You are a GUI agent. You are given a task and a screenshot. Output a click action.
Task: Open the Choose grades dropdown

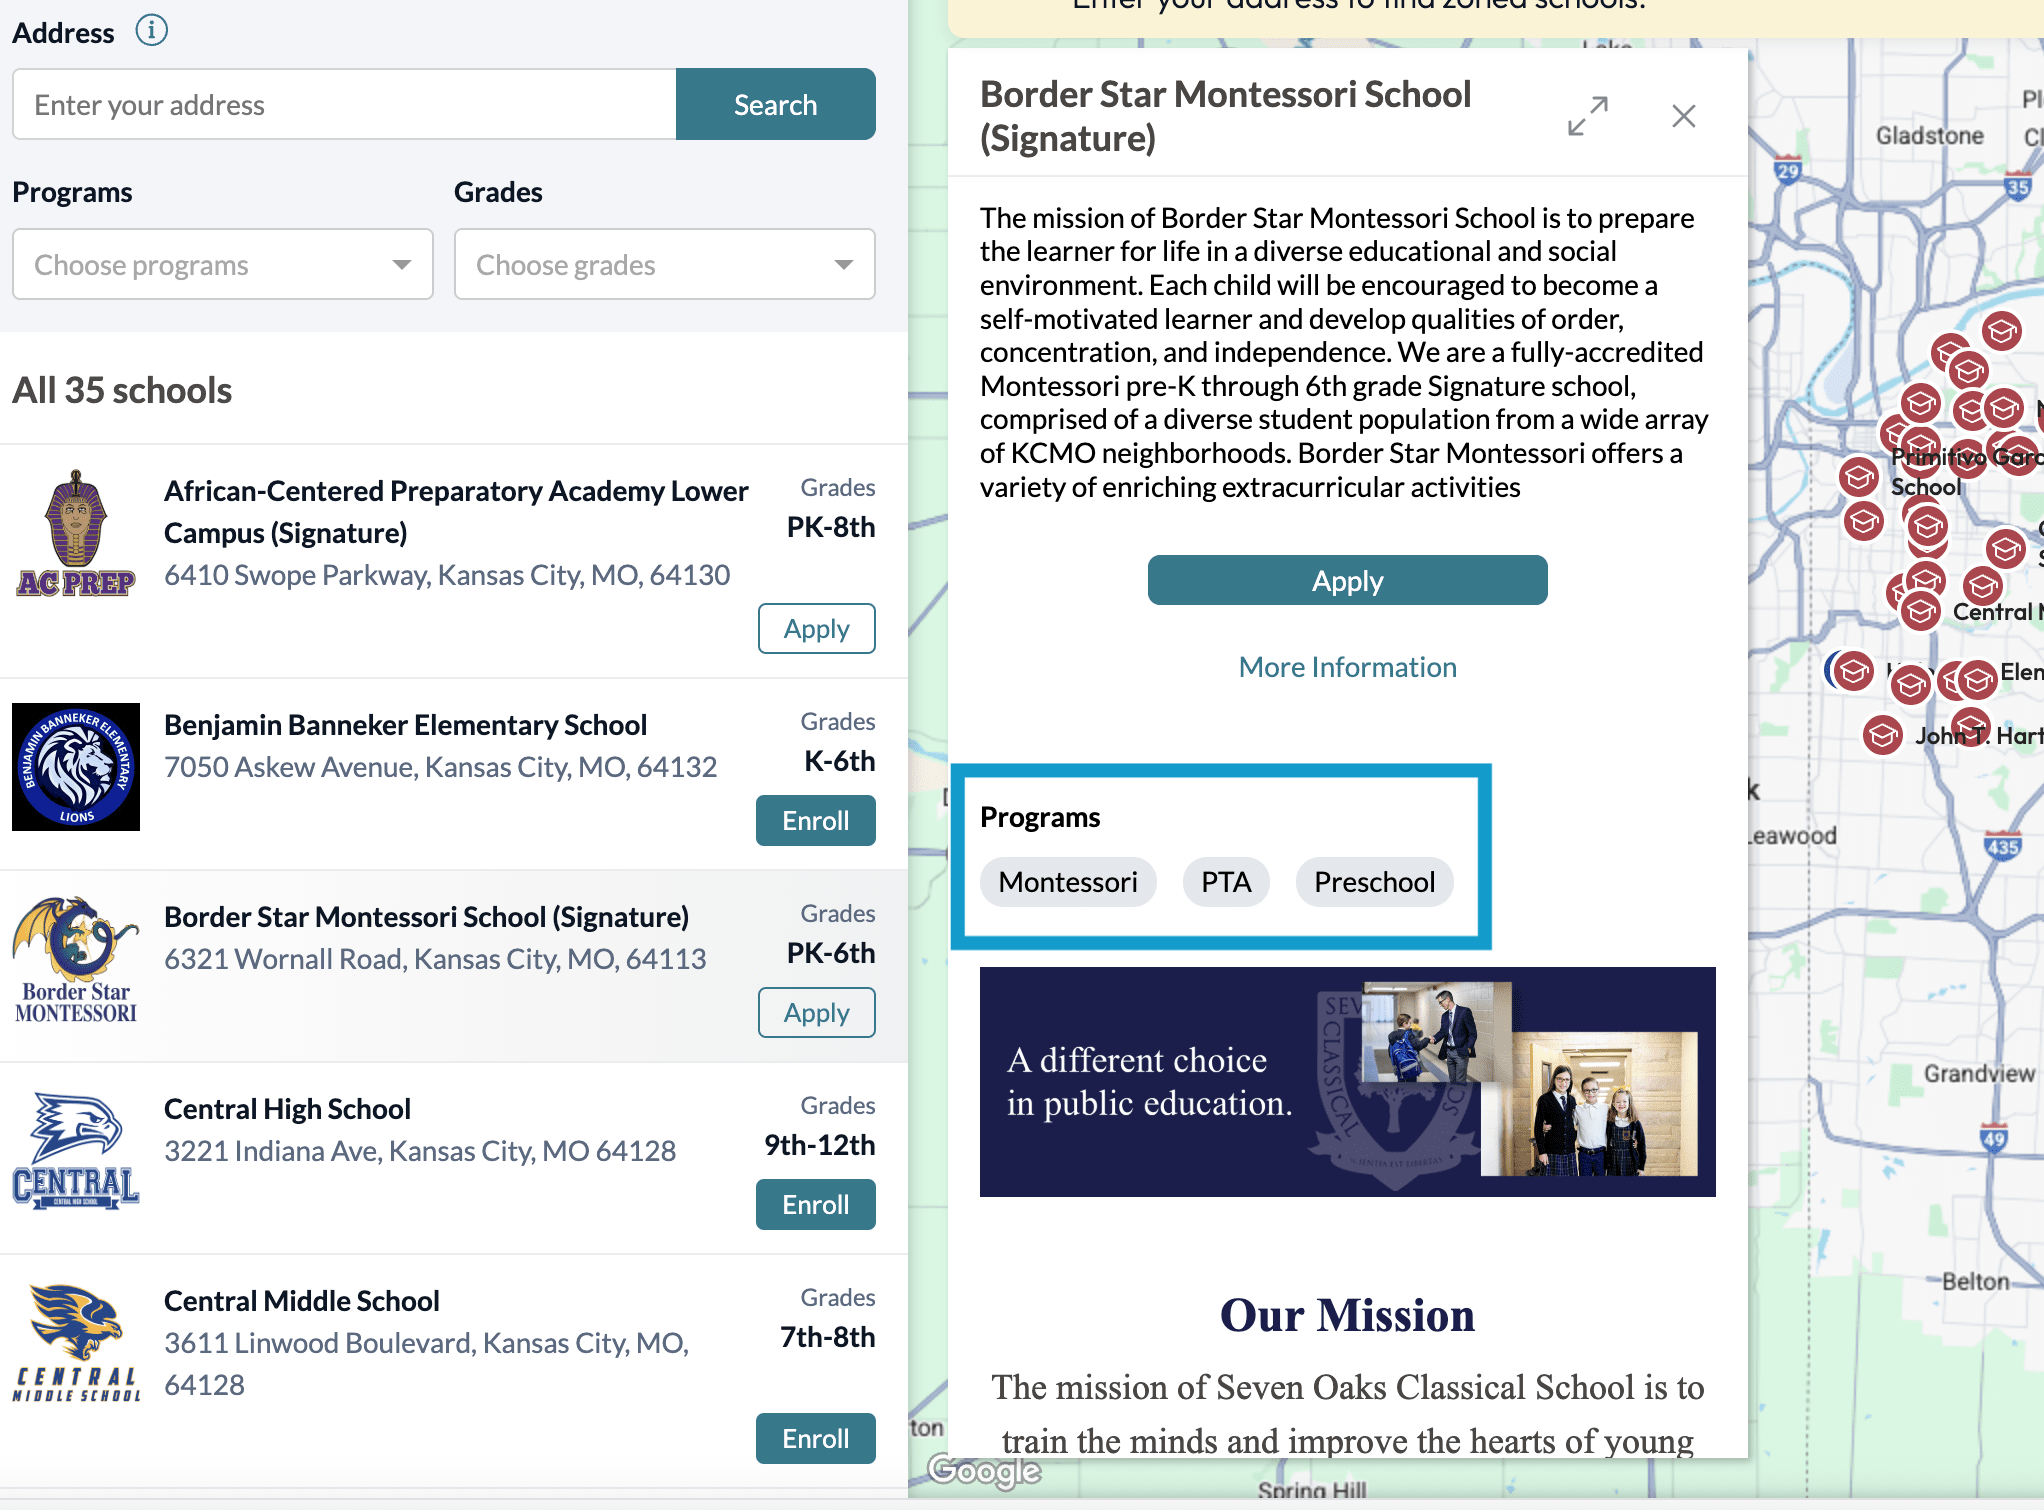(x=663, y=264)
